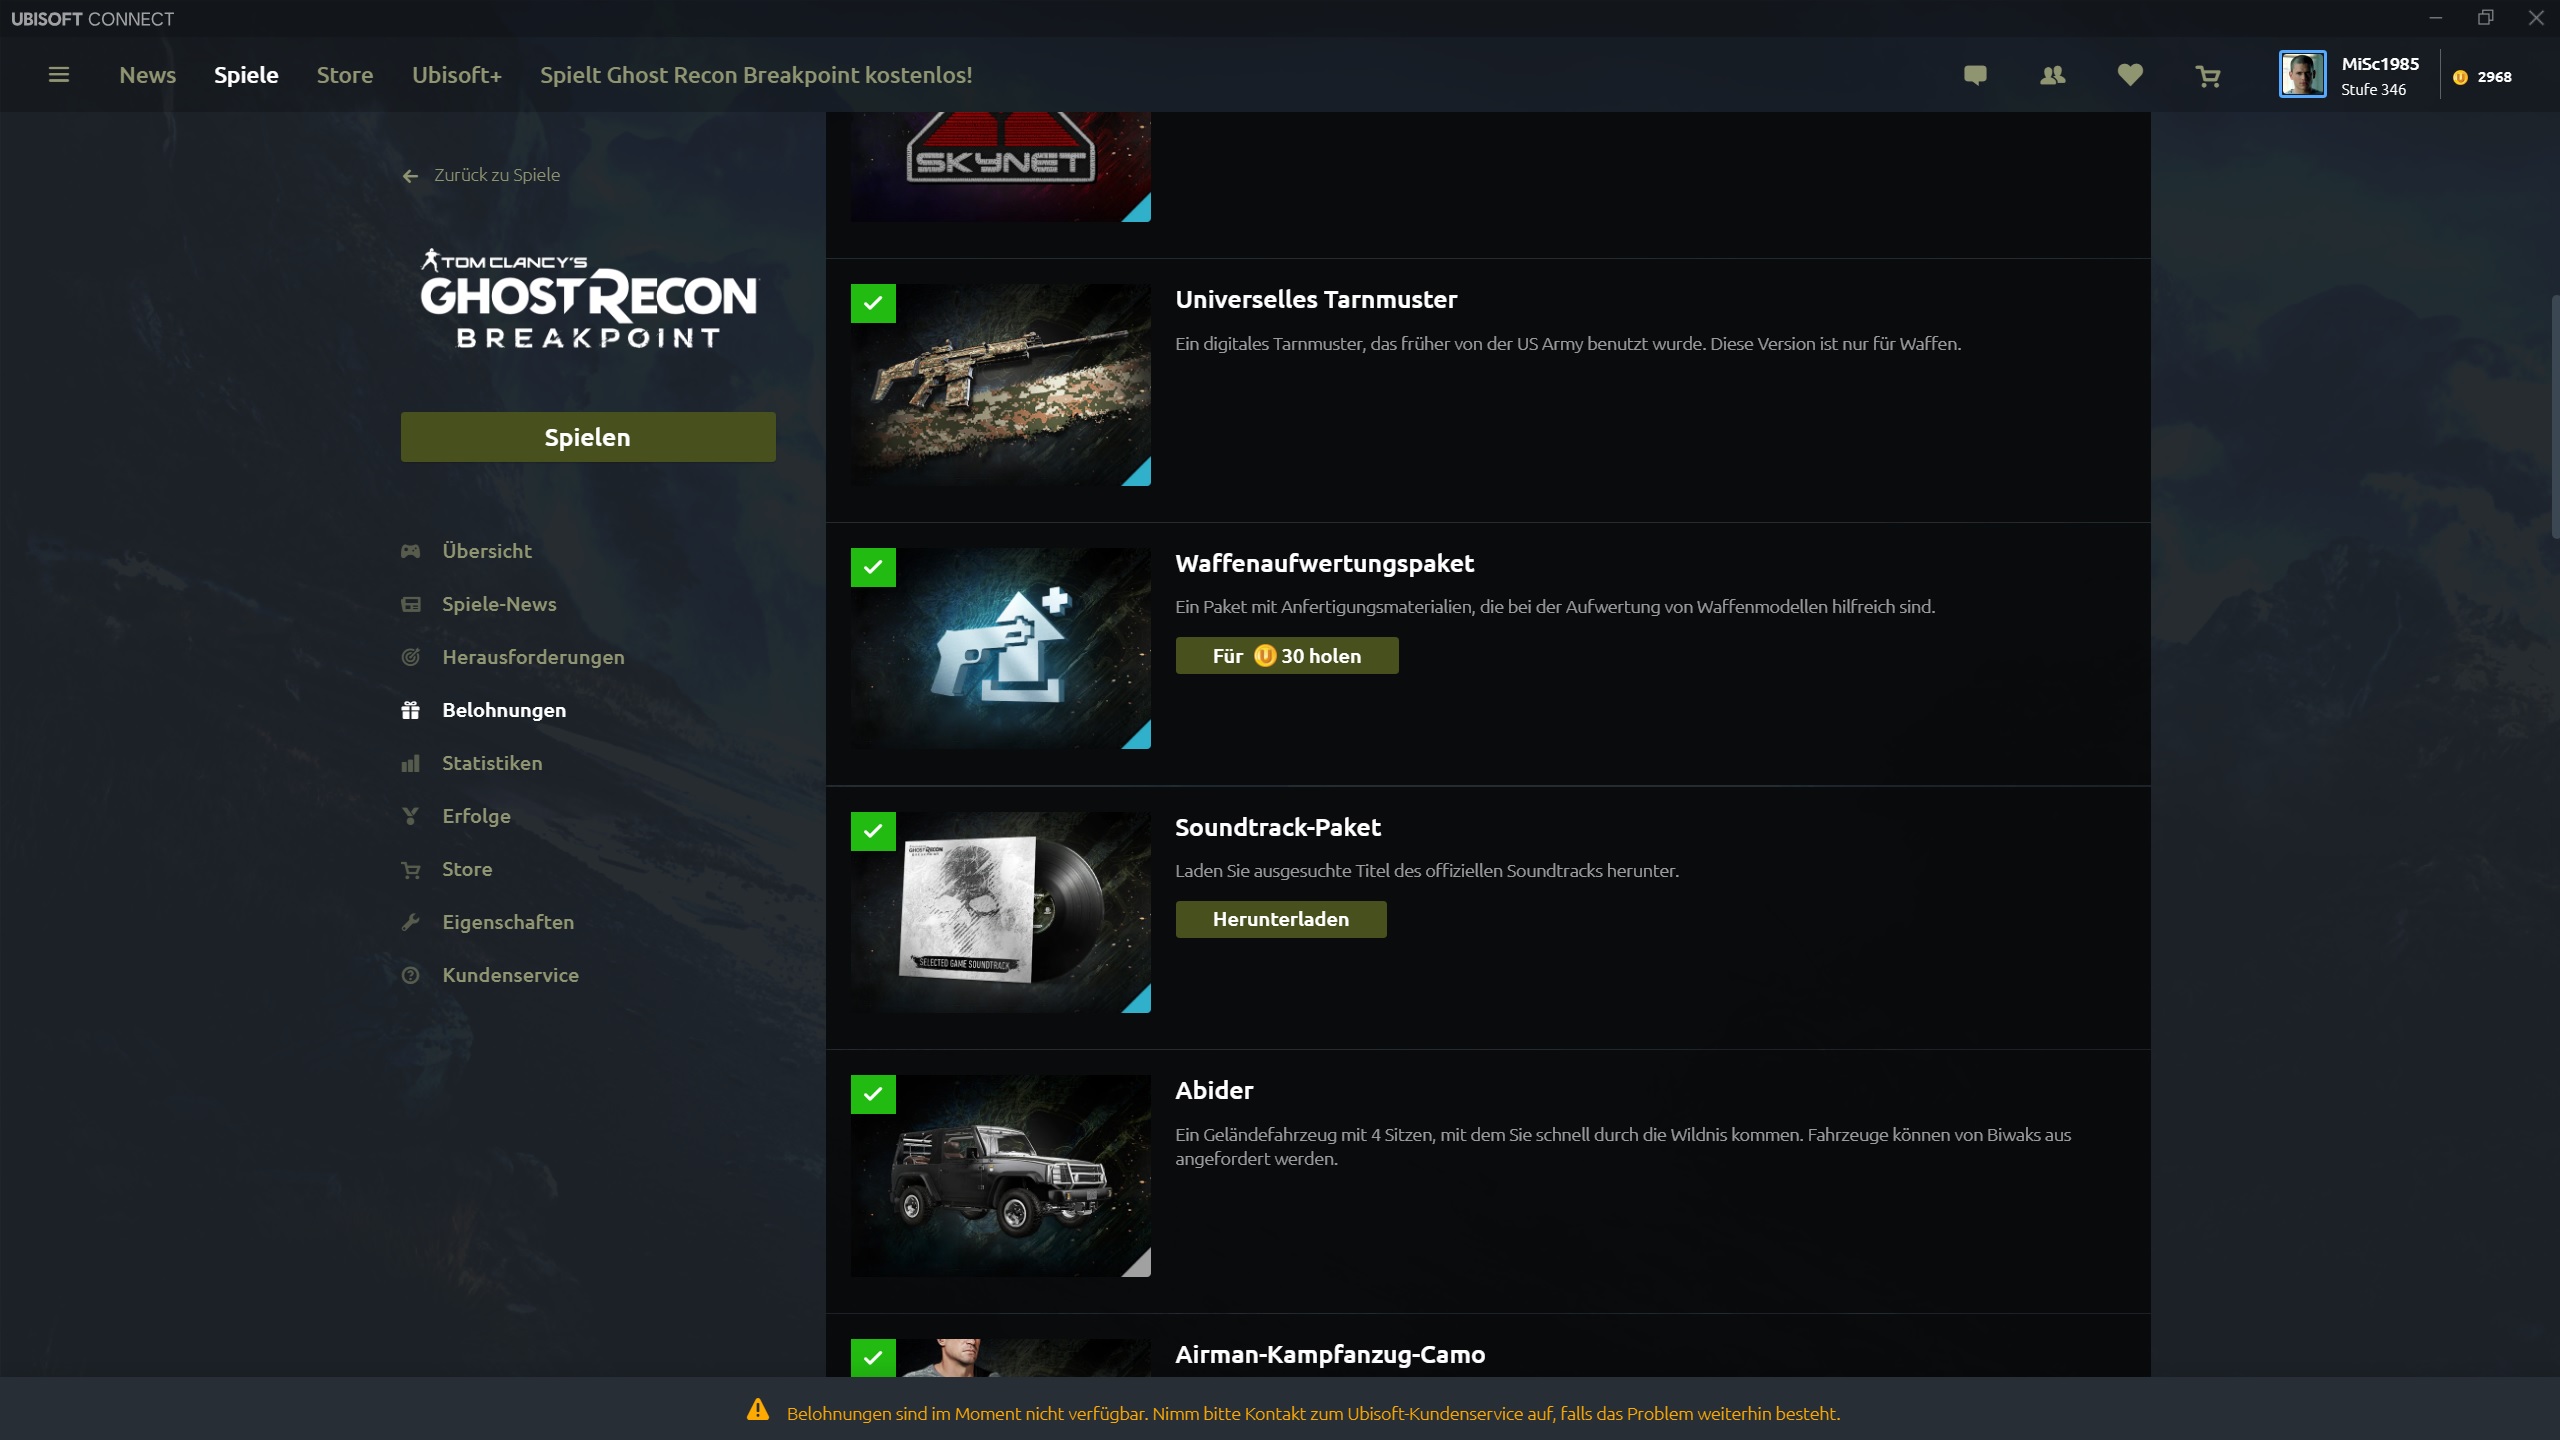Switch to the Store top tab

pyautogui.click(x=344, y=75)
